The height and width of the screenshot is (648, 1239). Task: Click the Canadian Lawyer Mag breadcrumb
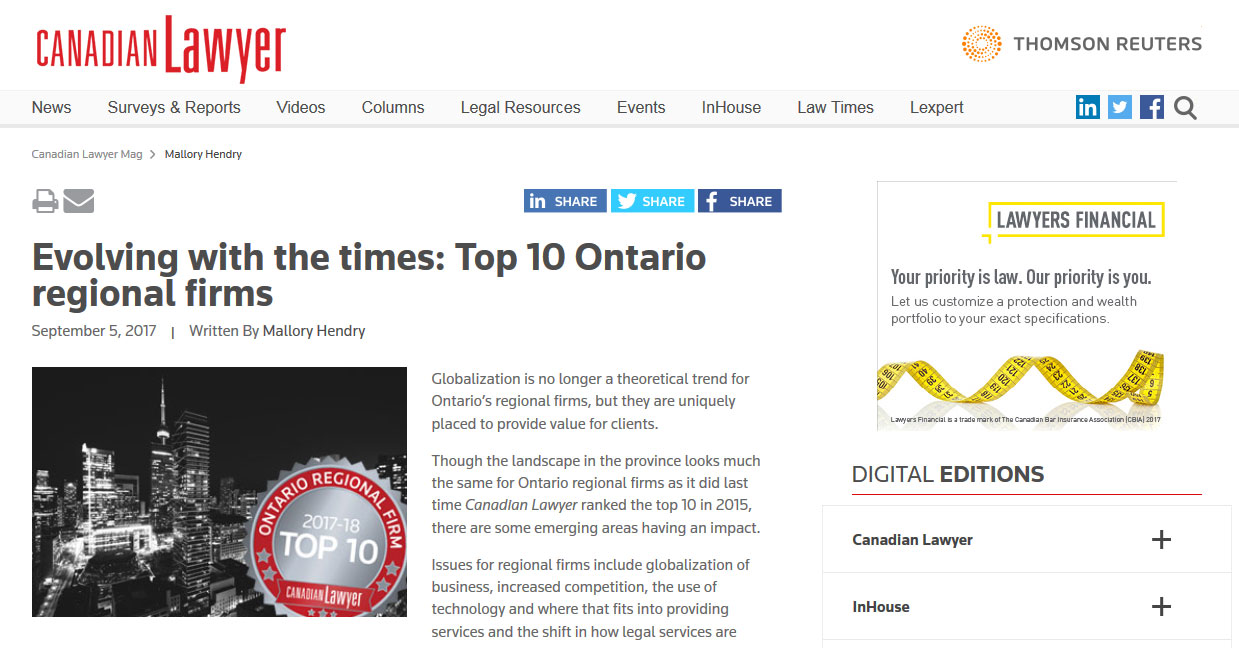(x=87, y=155)
